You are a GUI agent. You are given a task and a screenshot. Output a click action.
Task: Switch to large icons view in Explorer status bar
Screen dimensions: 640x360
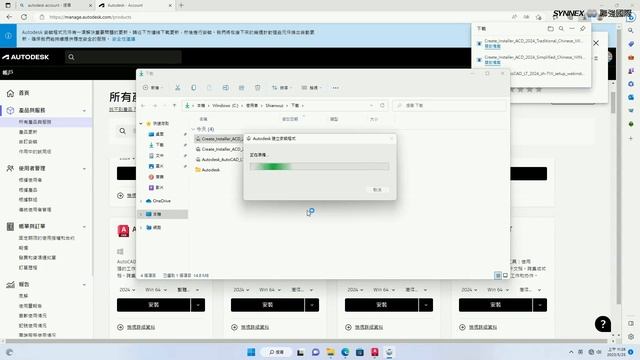(x=505, y=276)
